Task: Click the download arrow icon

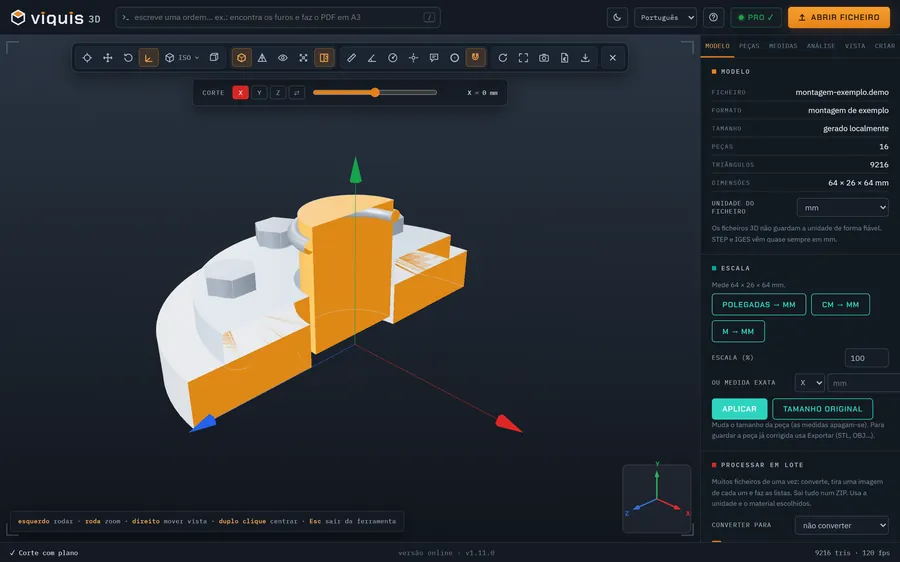Action: click(585, 58)
